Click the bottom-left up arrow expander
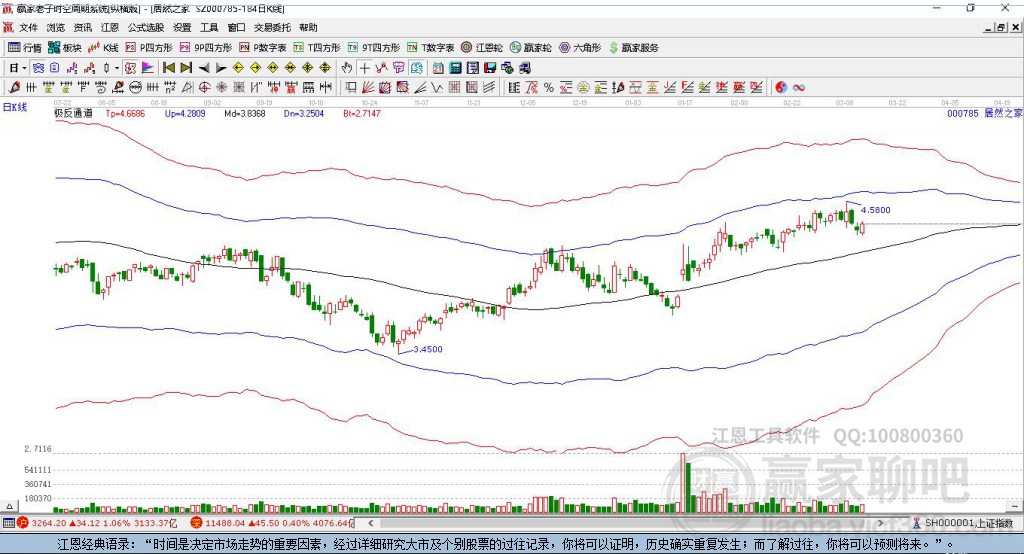The image size is (1024, 554). pos(9,506)
